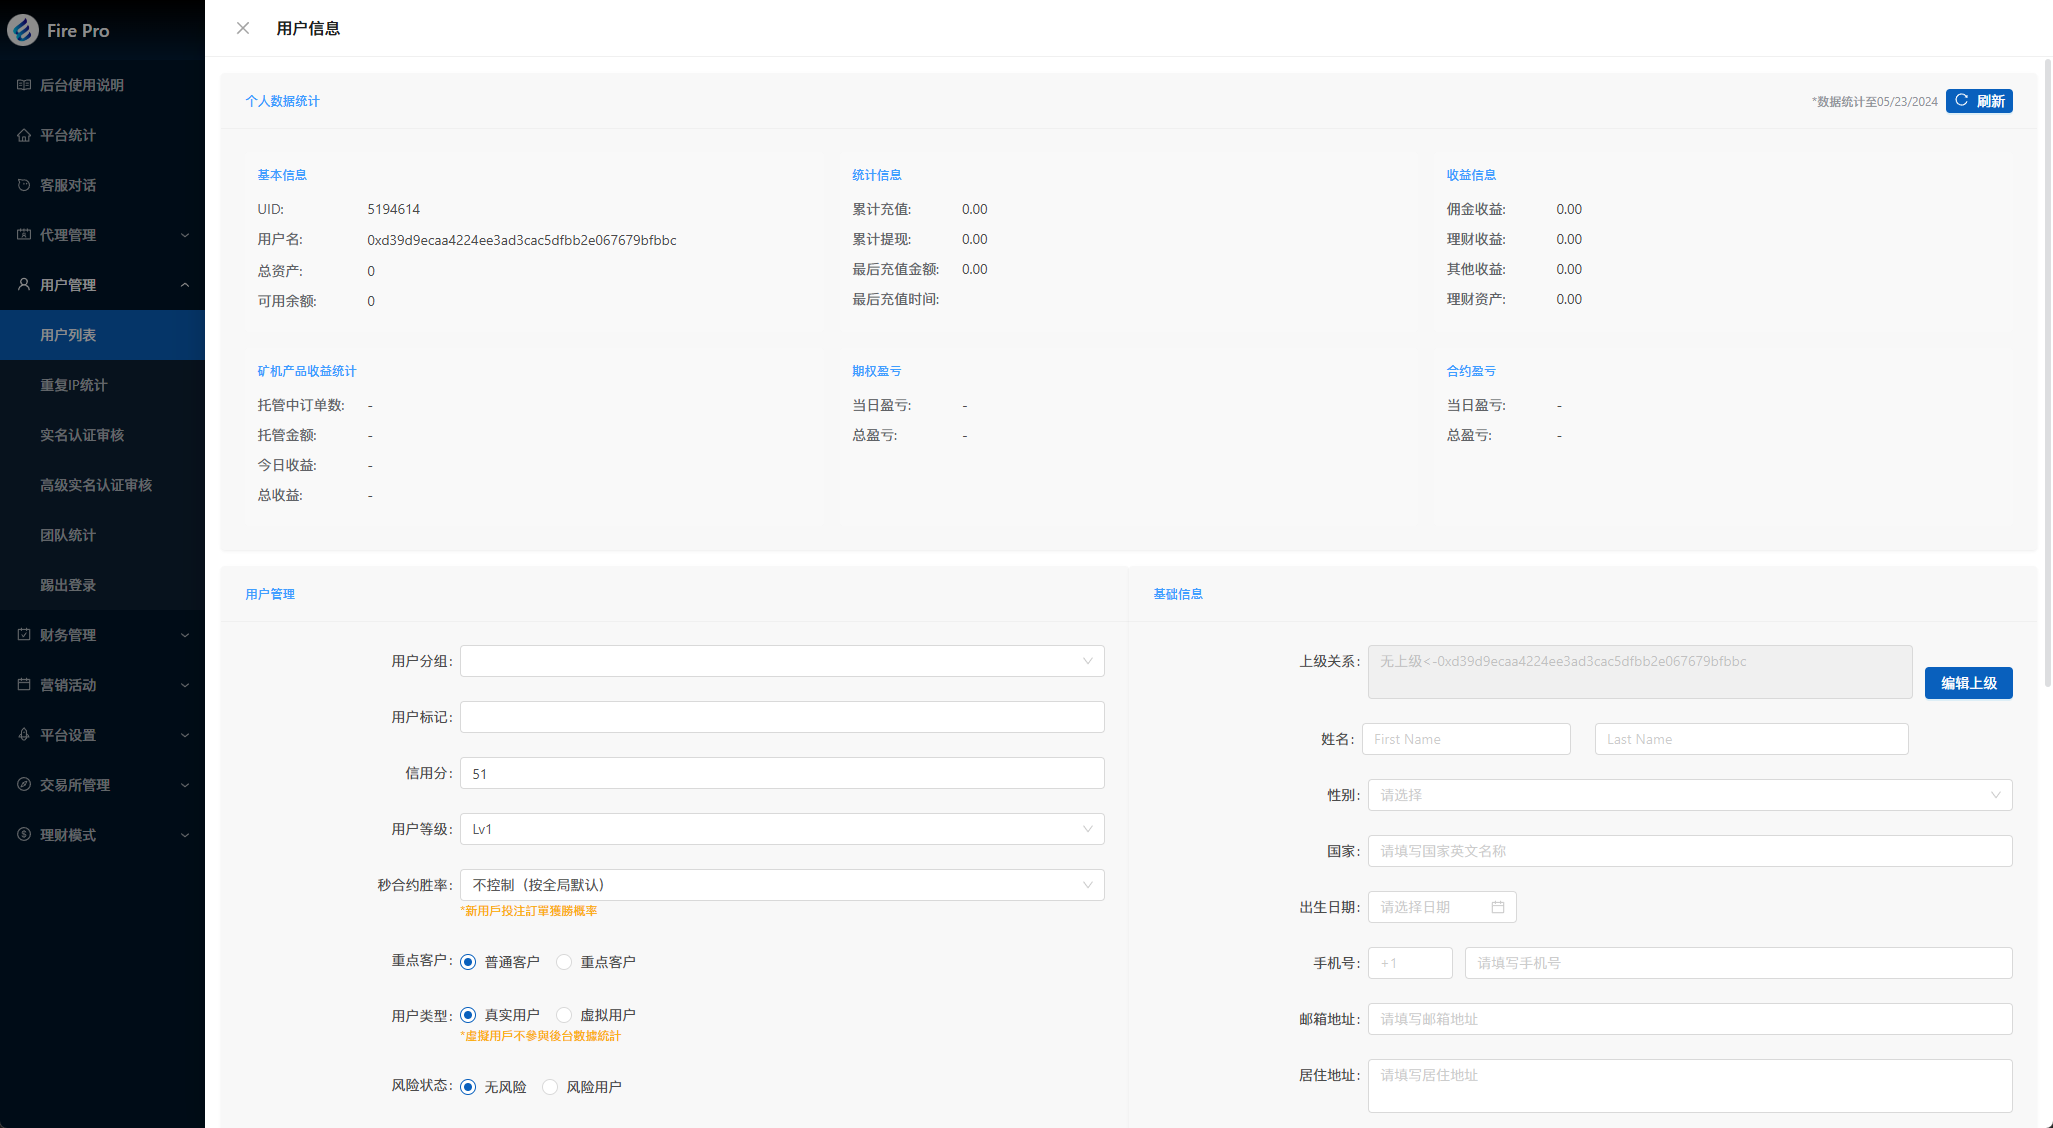Click the home icon beside 平台统计
Screen dimensions: 2053x1128
pyautogui.click(x=24, y=135)
